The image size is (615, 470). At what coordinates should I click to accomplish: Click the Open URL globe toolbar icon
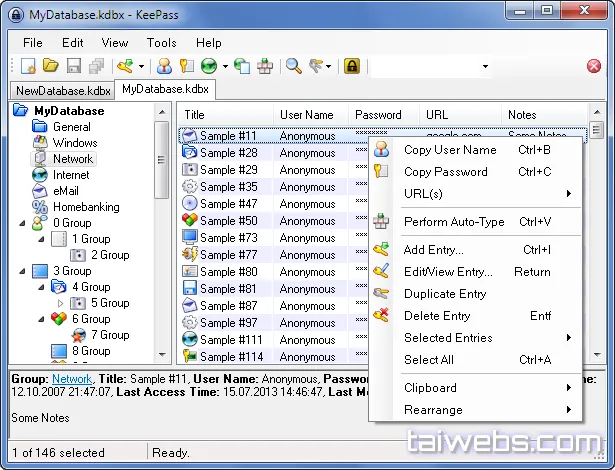click(x=209, y=66)
